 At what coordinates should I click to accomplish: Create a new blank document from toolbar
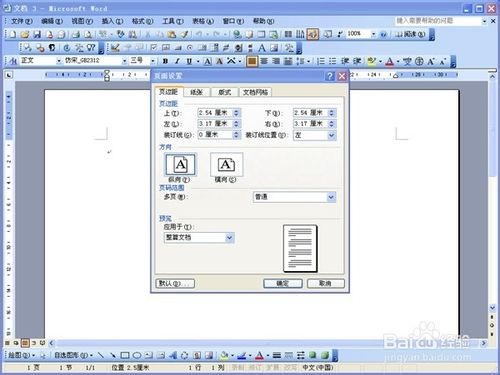click(13, 34)
